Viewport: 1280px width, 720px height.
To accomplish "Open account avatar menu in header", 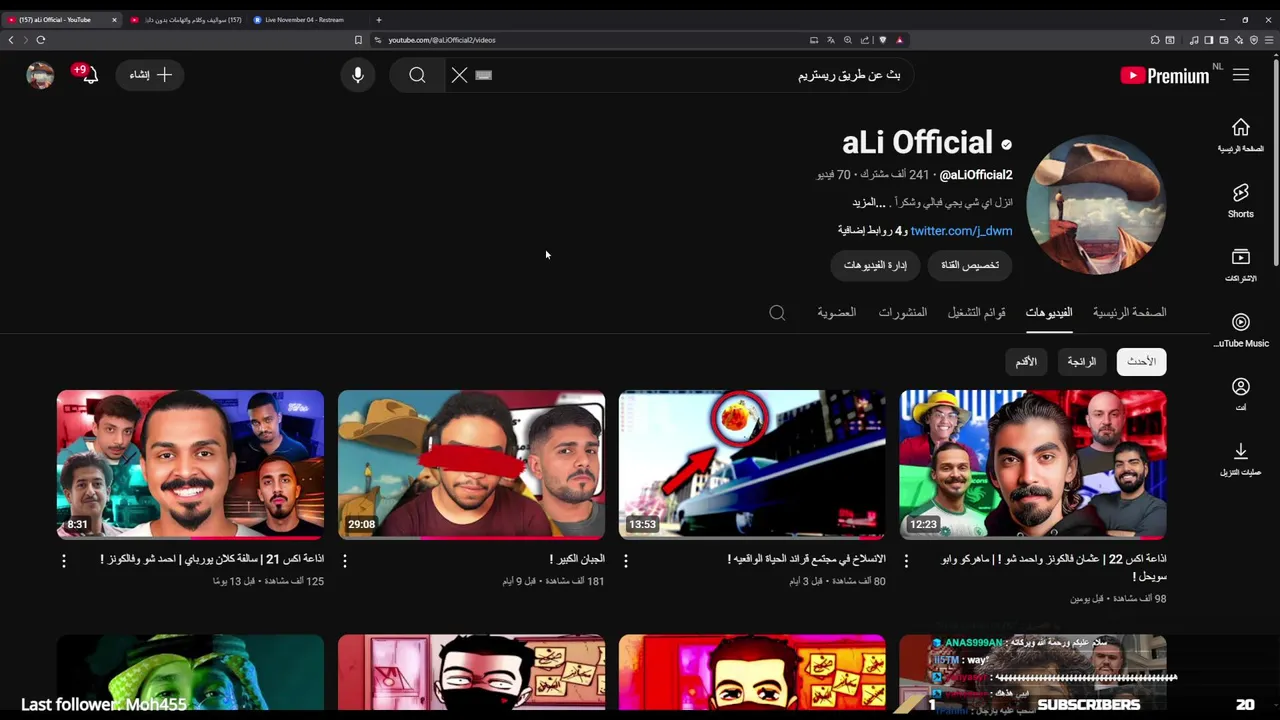I will (x=40, y=75).
